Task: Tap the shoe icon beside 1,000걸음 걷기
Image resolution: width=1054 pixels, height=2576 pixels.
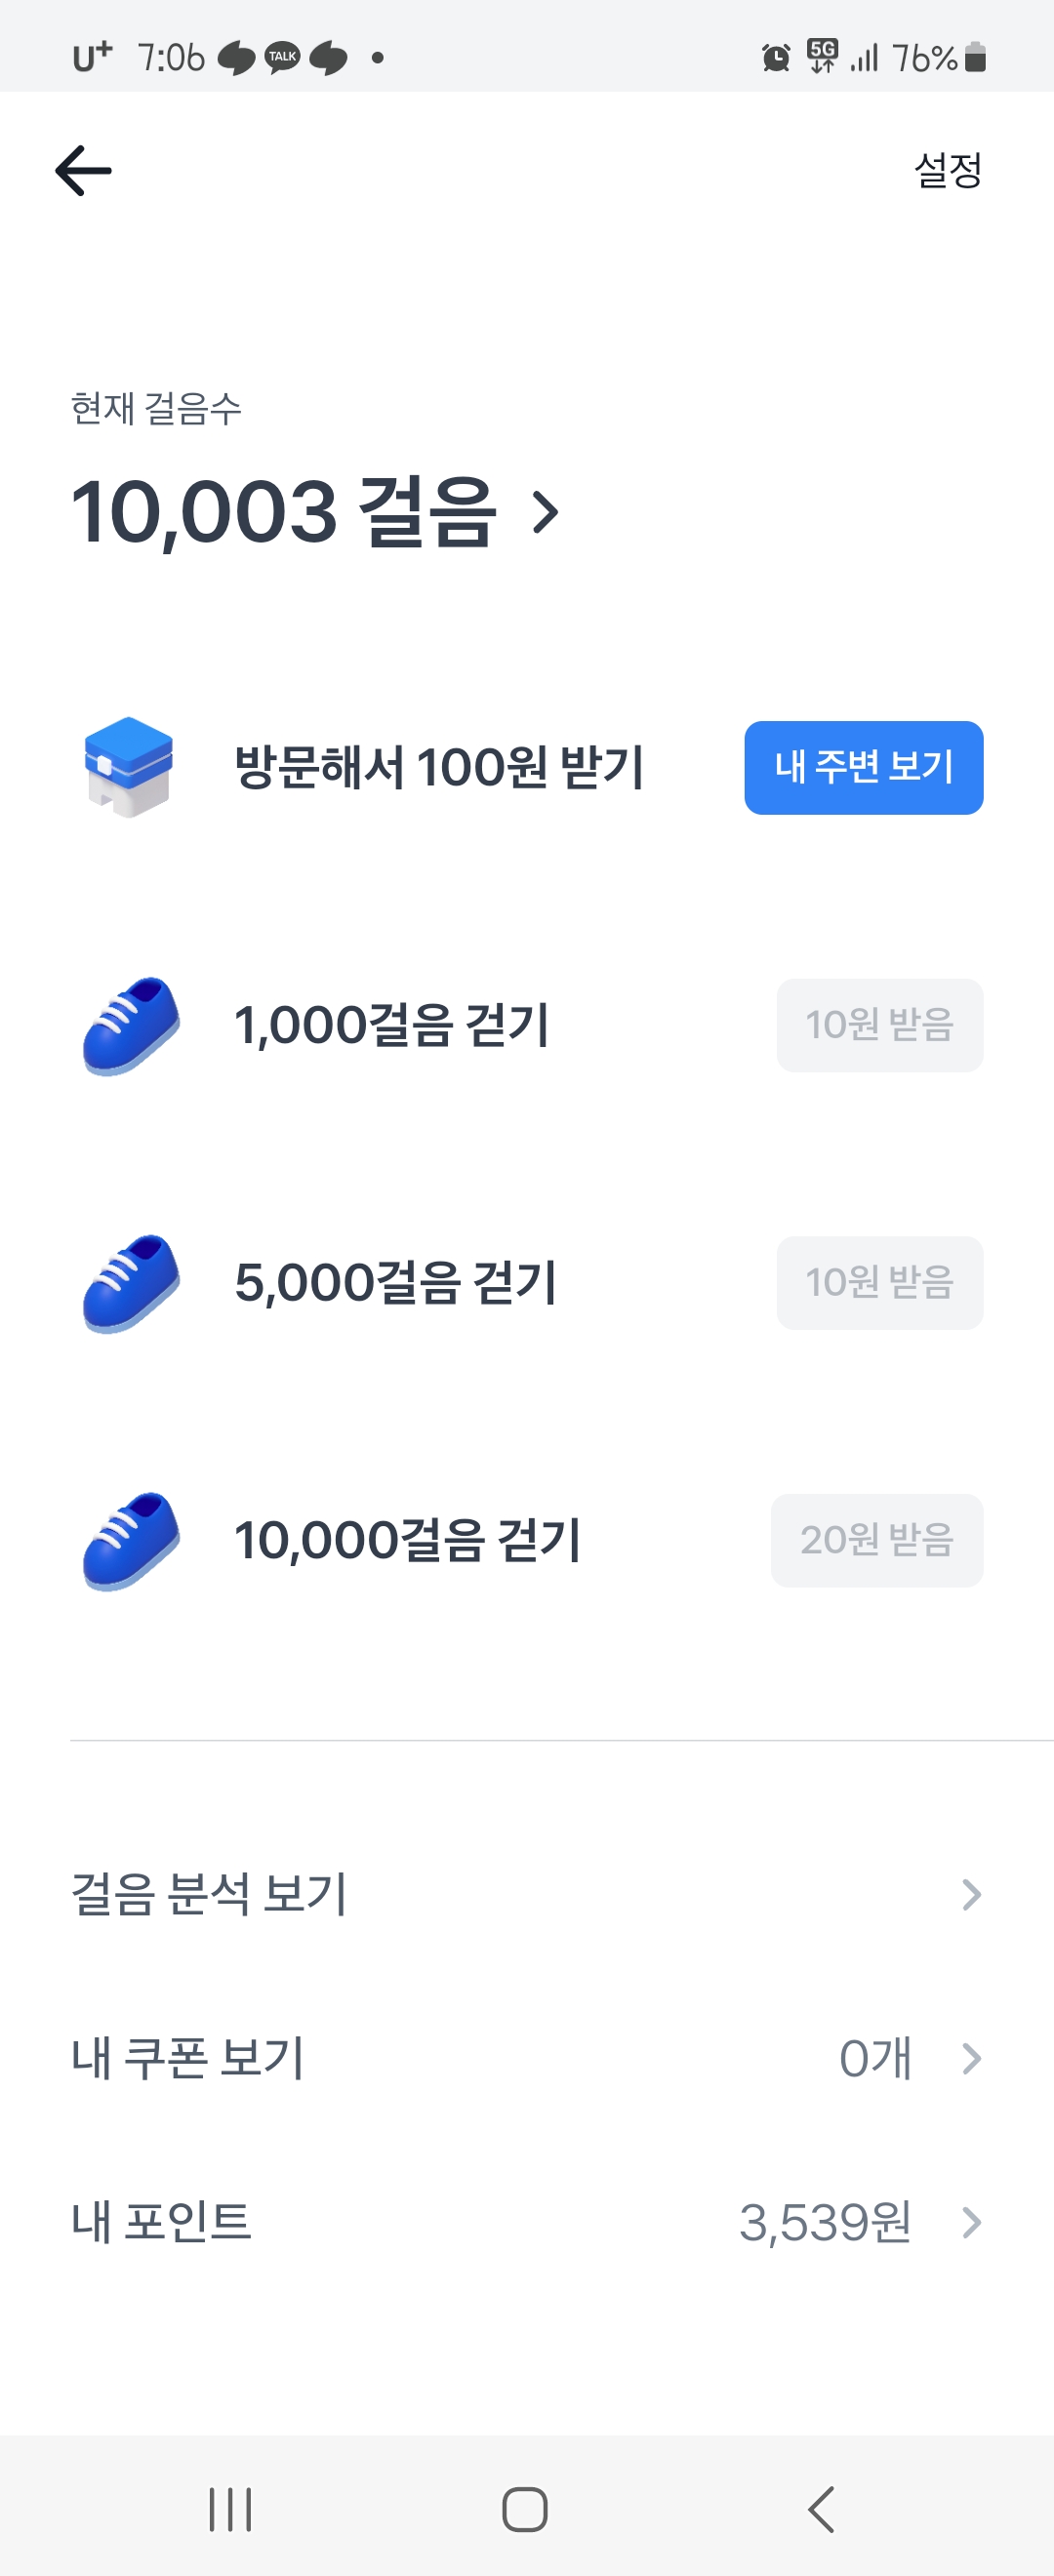Action: pyautogui.click(x=131, y=1025)
